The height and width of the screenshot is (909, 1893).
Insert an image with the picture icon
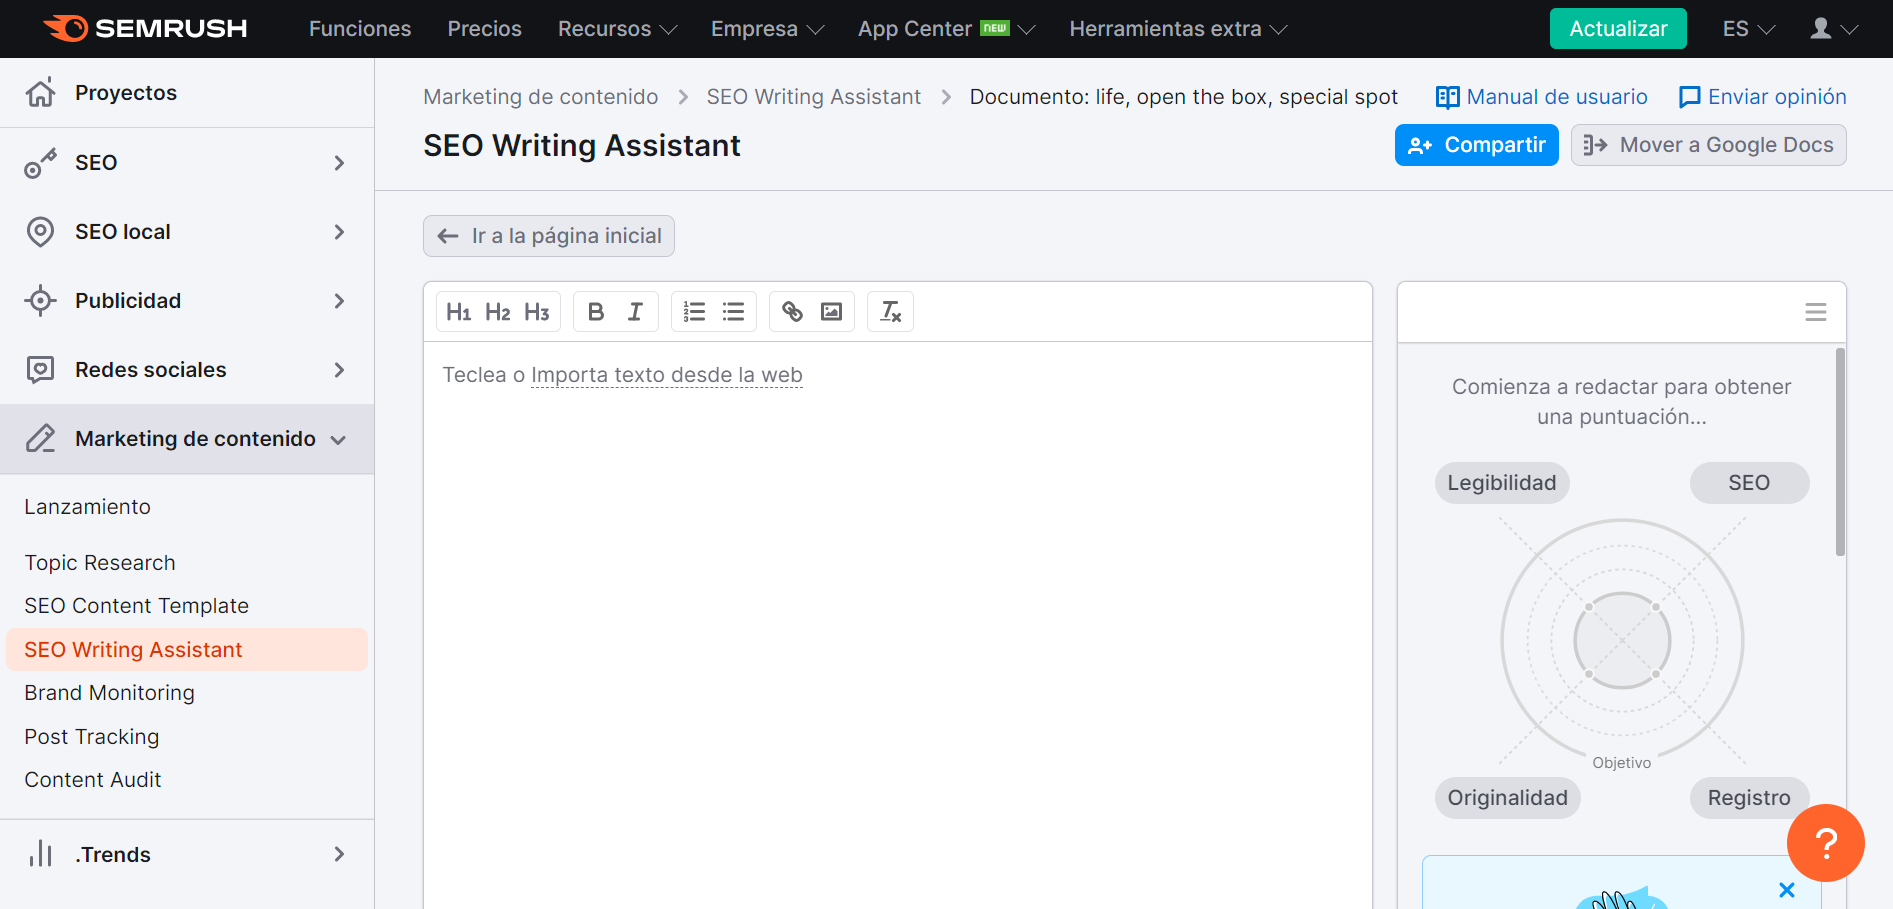click(831, 312)
